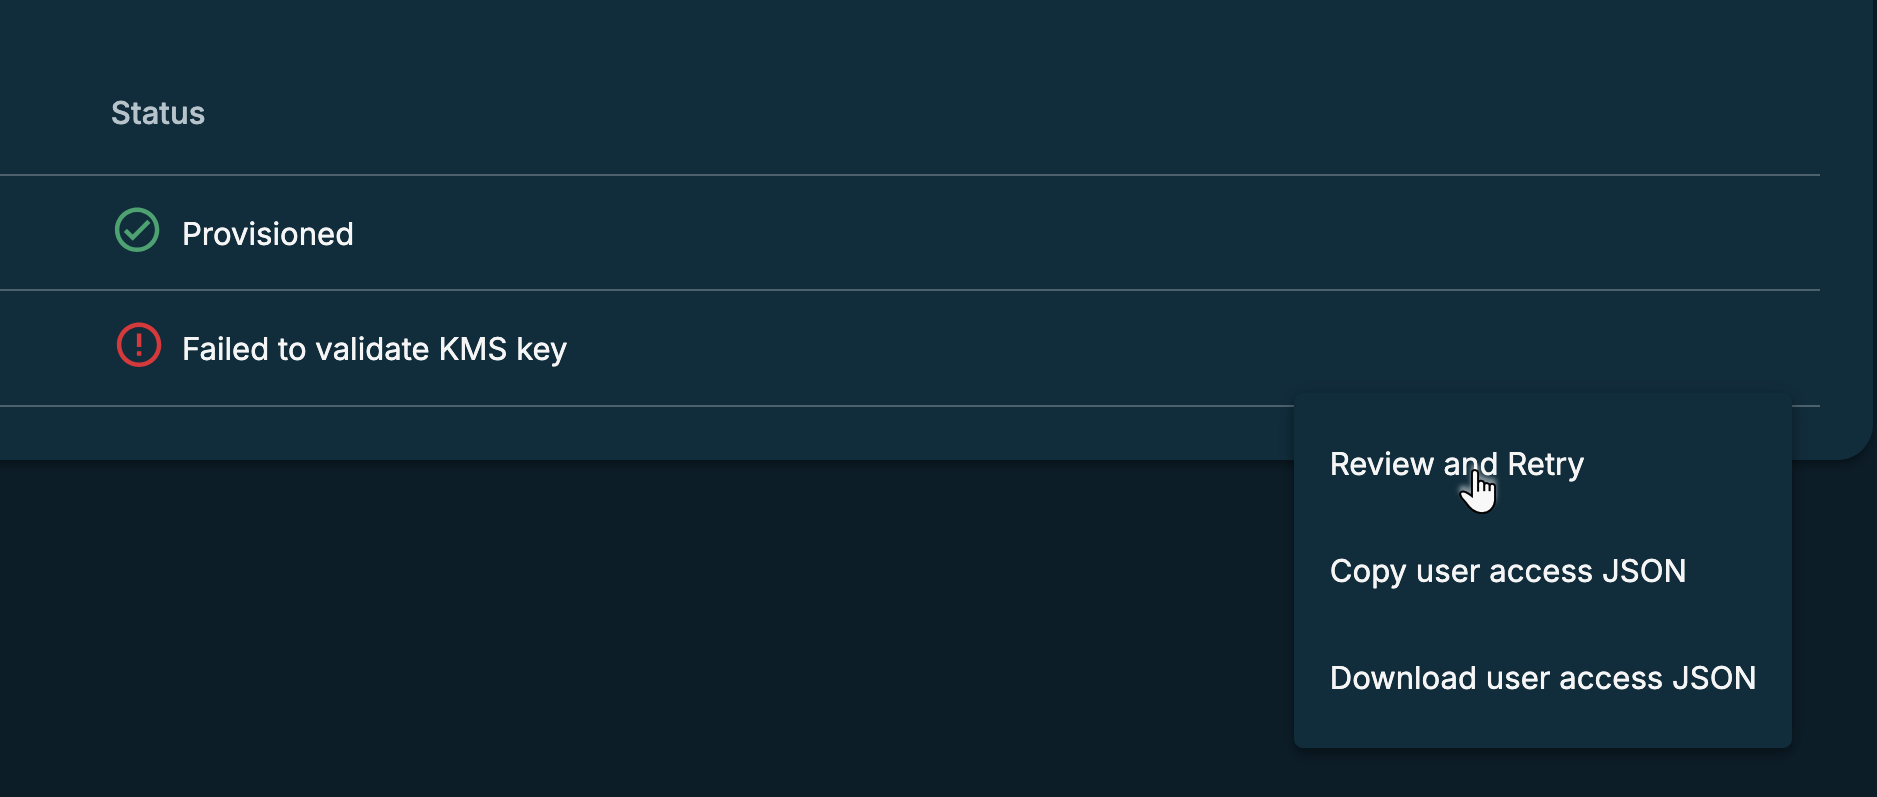The image size is (1877, 797).
Task: Select Download user access JSON
Action: (1542, 678)
